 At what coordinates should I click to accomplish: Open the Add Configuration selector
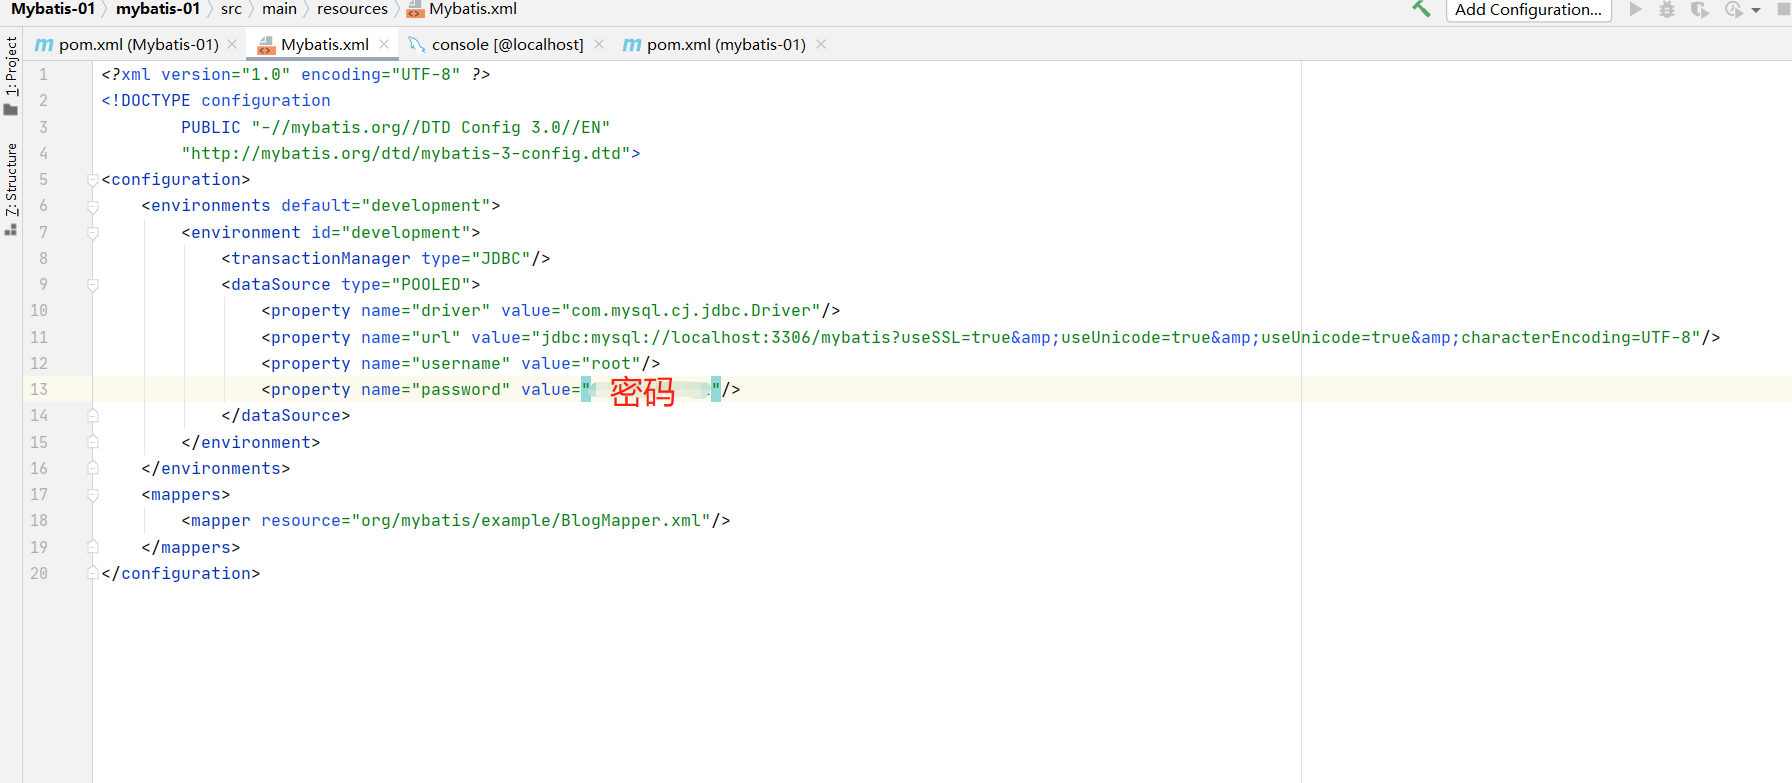pos(1528,10)
